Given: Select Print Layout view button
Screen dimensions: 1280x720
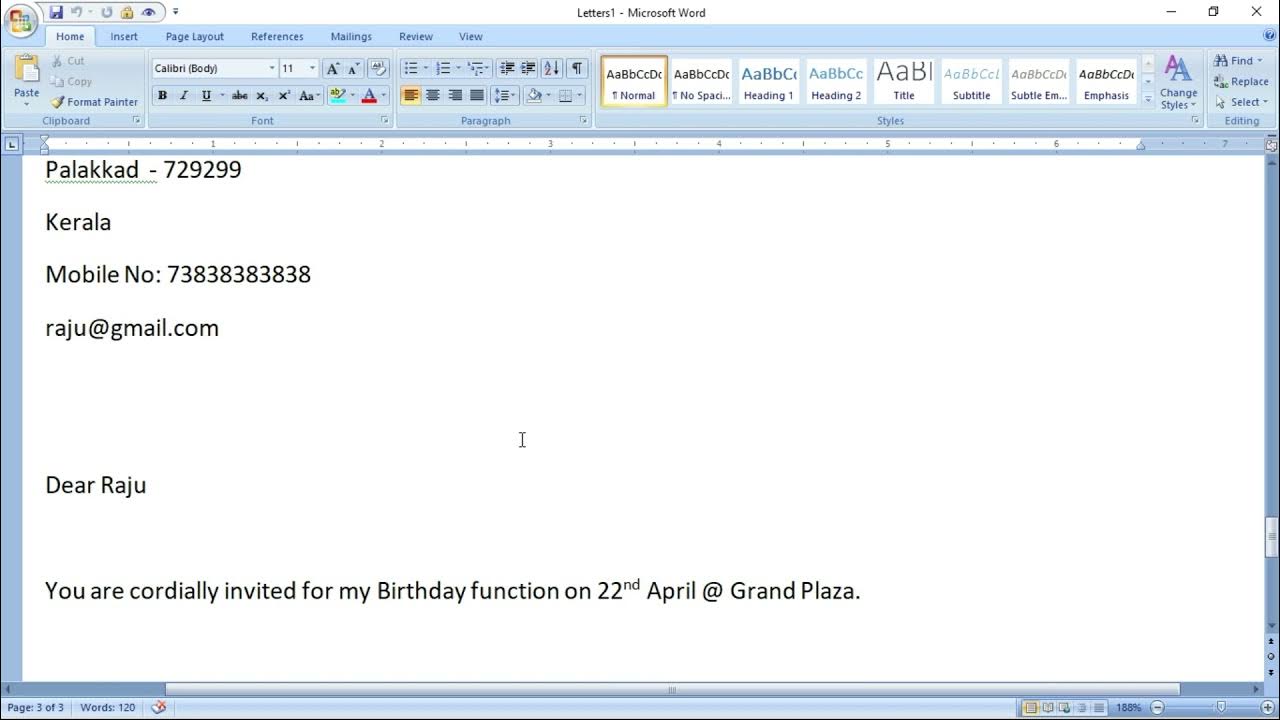Looking at the screenshot, I should click(x=1031, y=708).
